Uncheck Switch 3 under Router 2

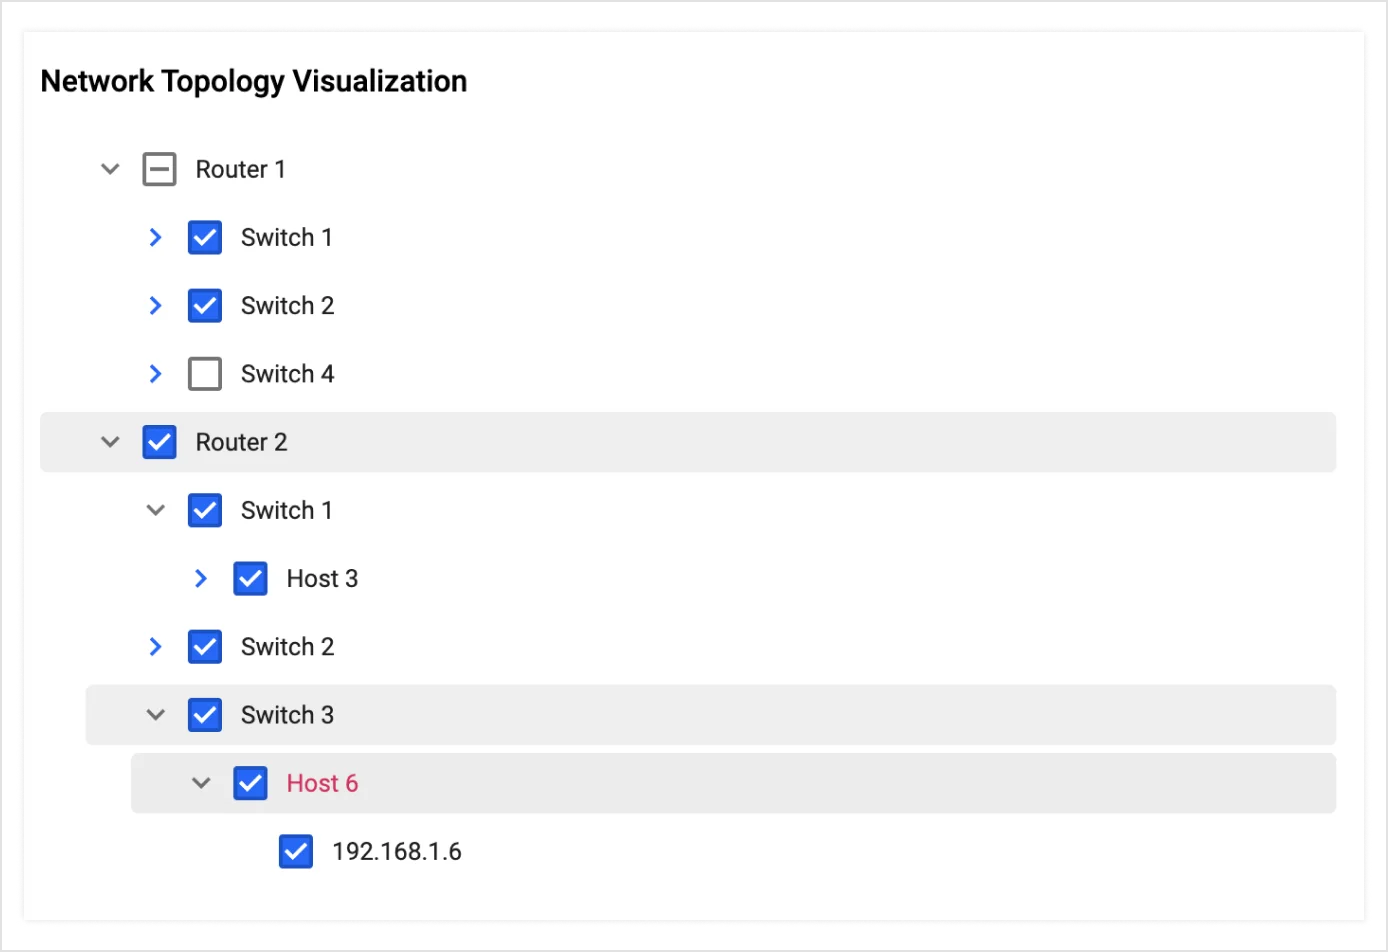(x=205, y=715)
